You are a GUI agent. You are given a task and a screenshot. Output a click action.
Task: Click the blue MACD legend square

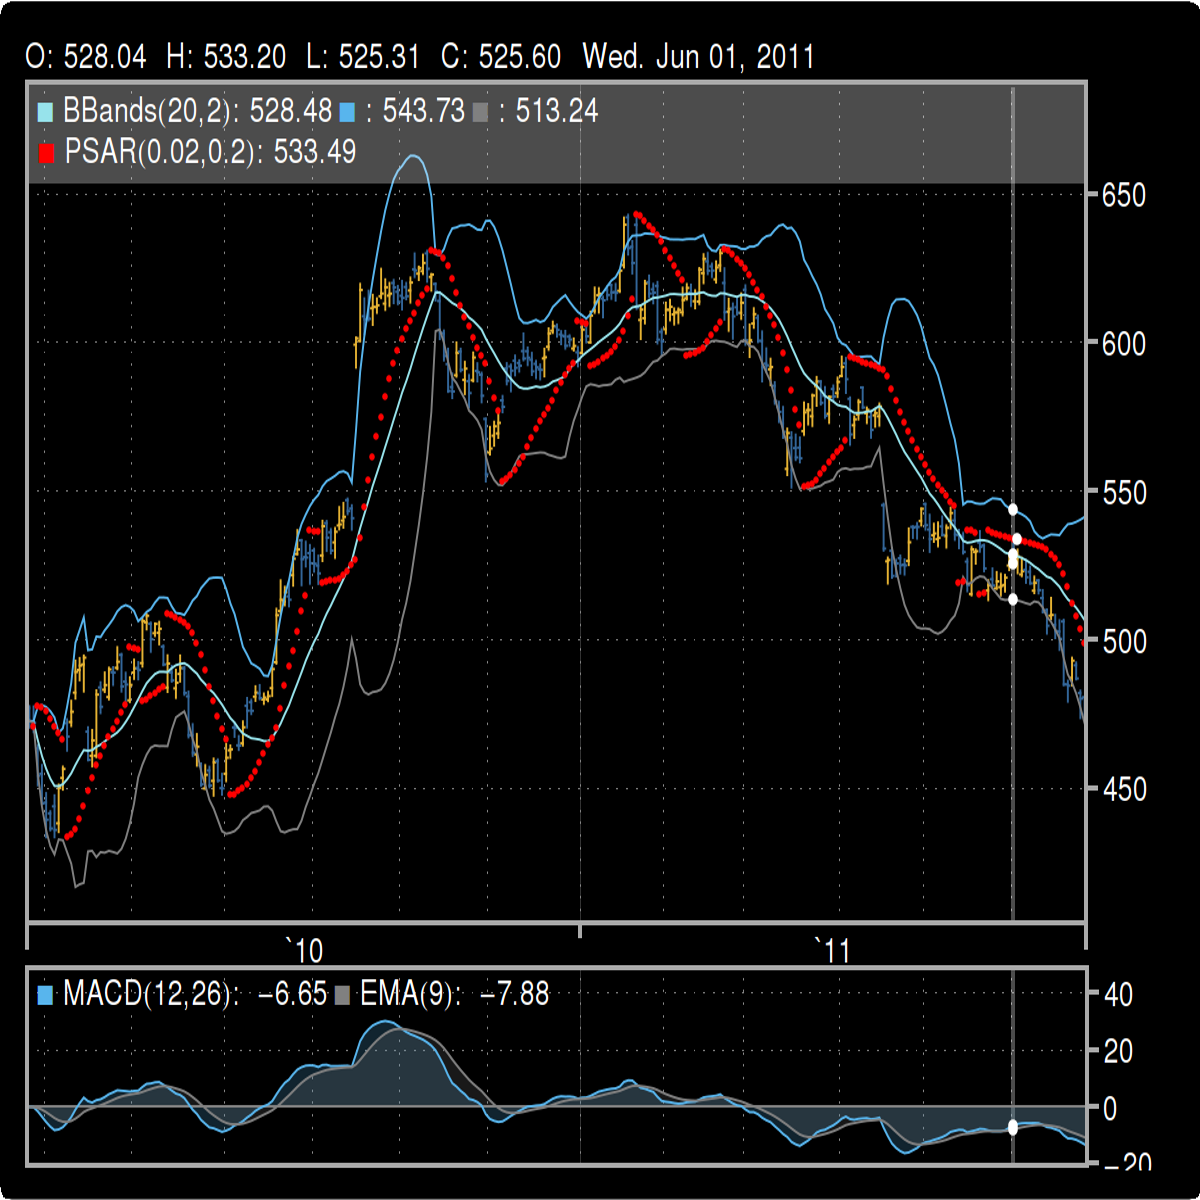point(46,995)
